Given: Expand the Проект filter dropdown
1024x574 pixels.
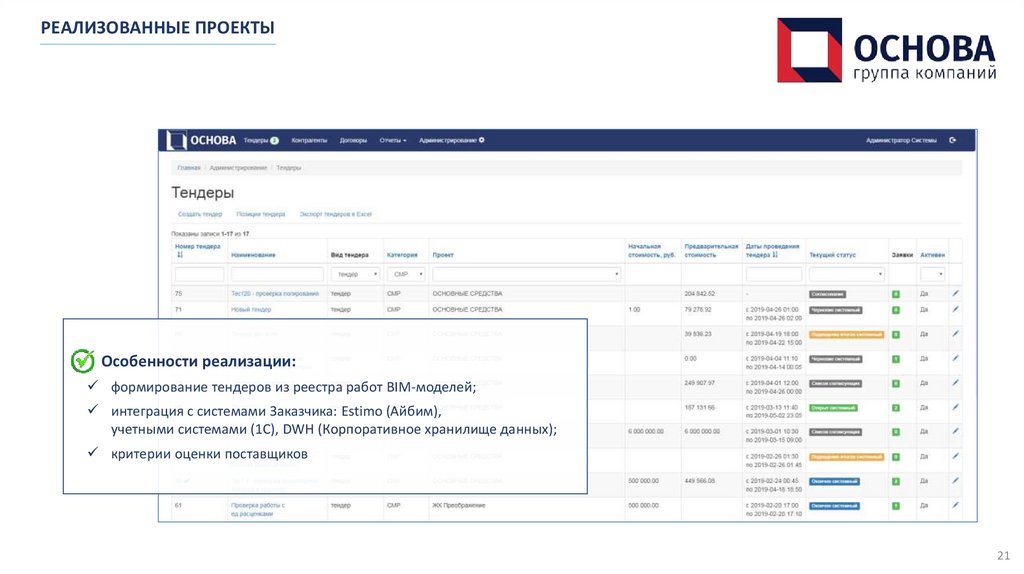Looking at the screenshot, I should click(526, 274).
